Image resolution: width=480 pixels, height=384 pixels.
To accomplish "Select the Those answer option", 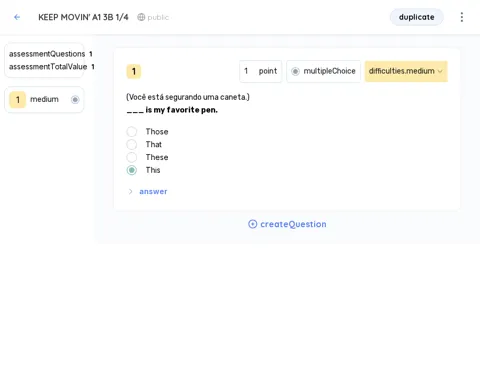I will point(132,132).
